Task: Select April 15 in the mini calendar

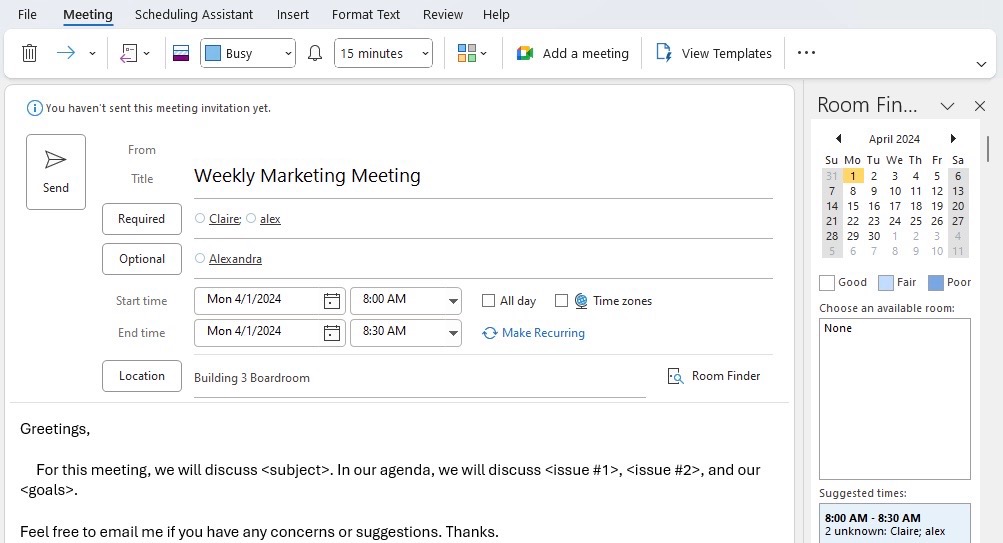Action: pyautogui.click(x=853, y=206)
